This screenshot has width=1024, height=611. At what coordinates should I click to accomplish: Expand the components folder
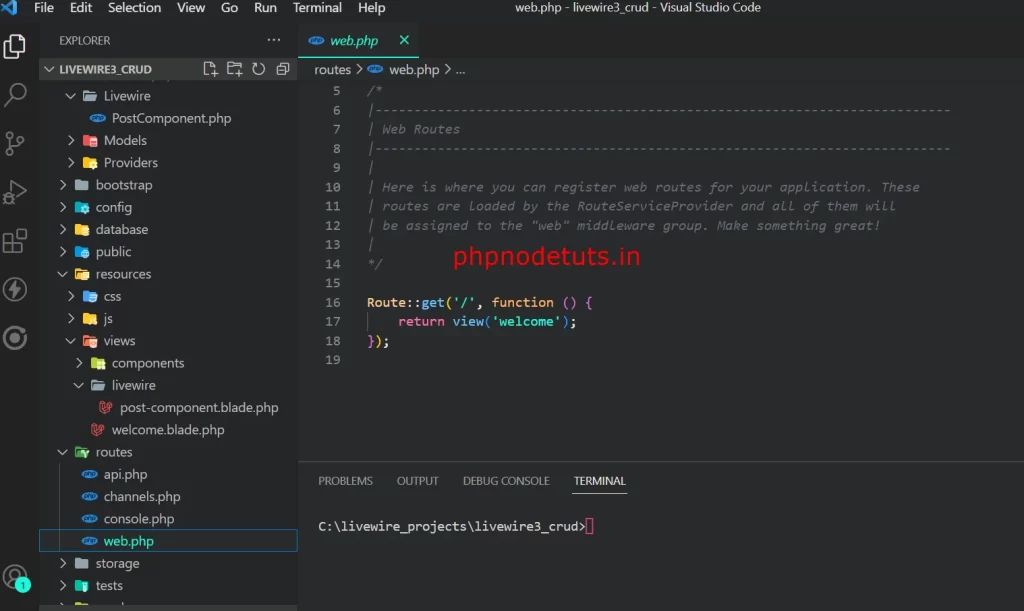click(78, 363)
